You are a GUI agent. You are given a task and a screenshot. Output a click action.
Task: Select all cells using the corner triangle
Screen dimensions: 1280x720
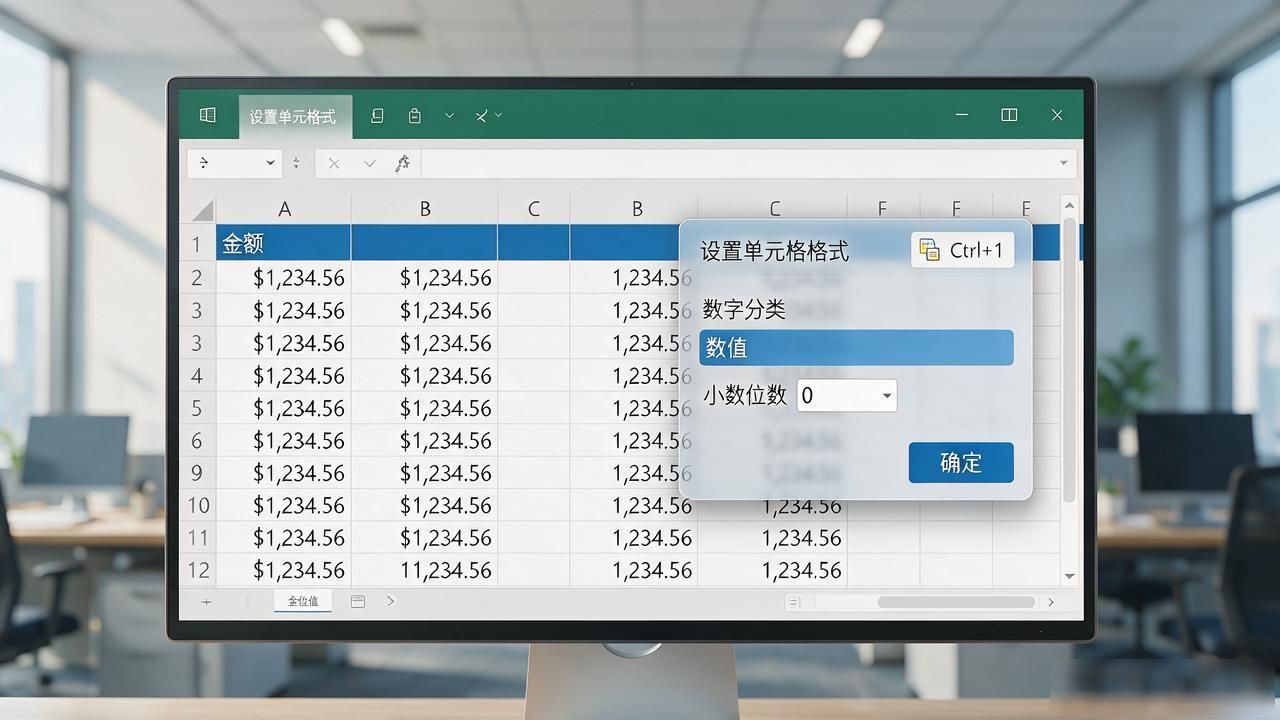[203, 210]
